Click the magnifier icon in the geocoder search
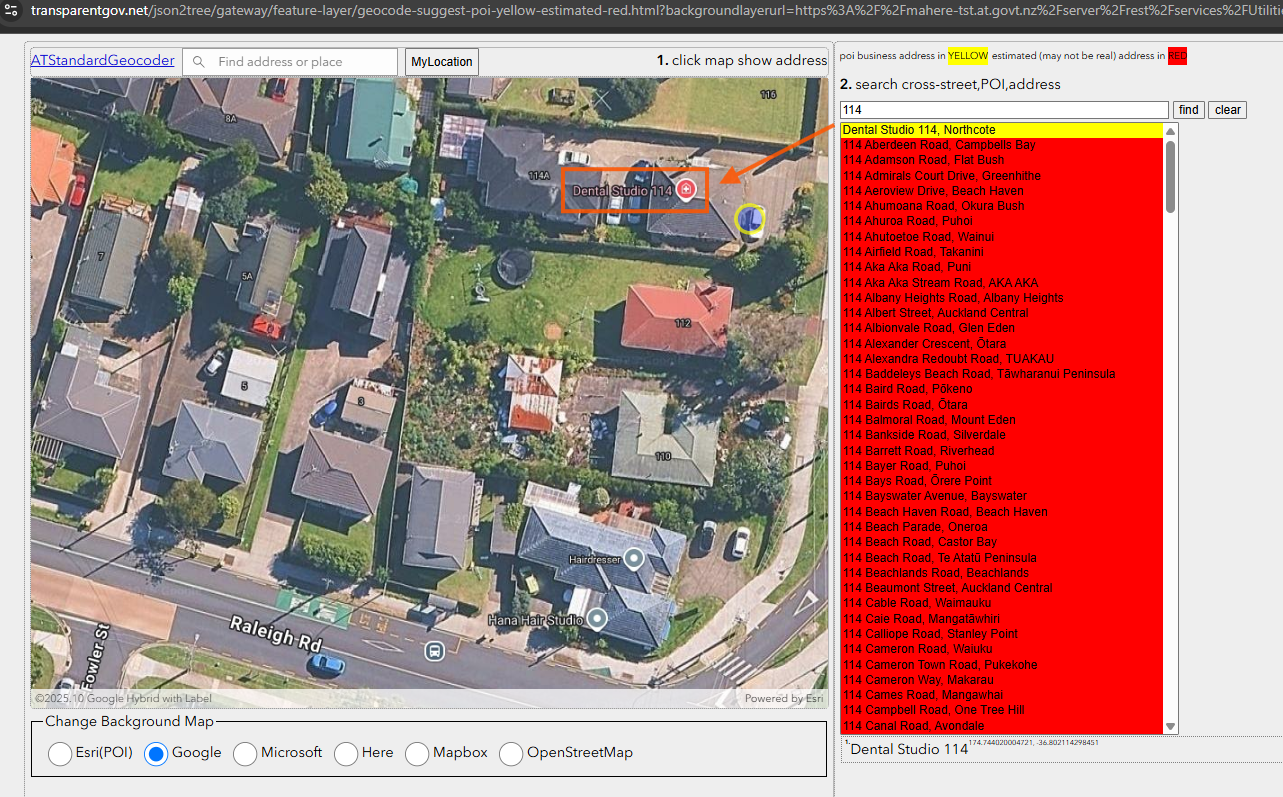The height and width of the screenshot is (797, 1283). tap(199, 62)
